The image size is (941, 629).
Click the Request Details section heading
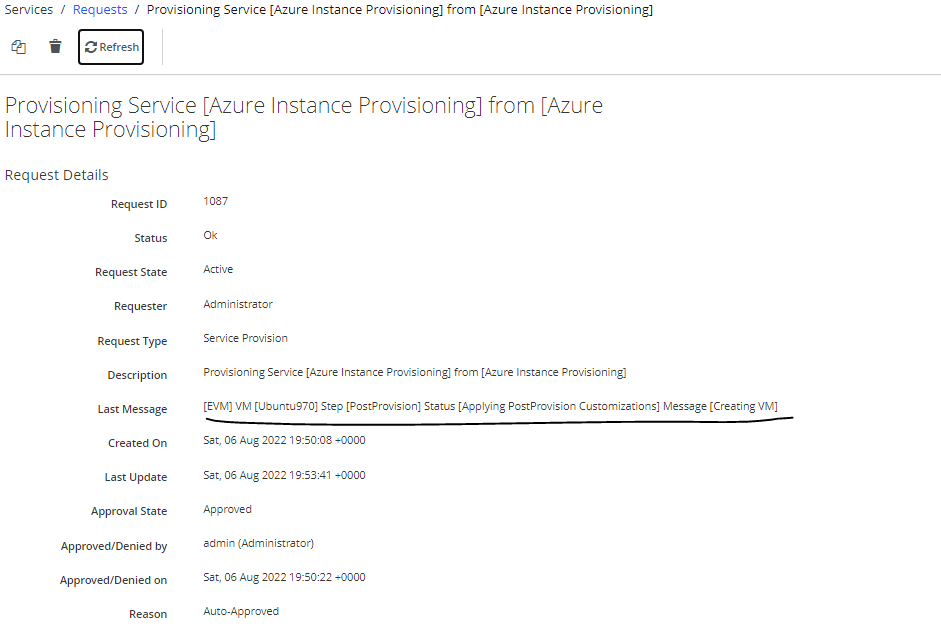tap(56, 175)
